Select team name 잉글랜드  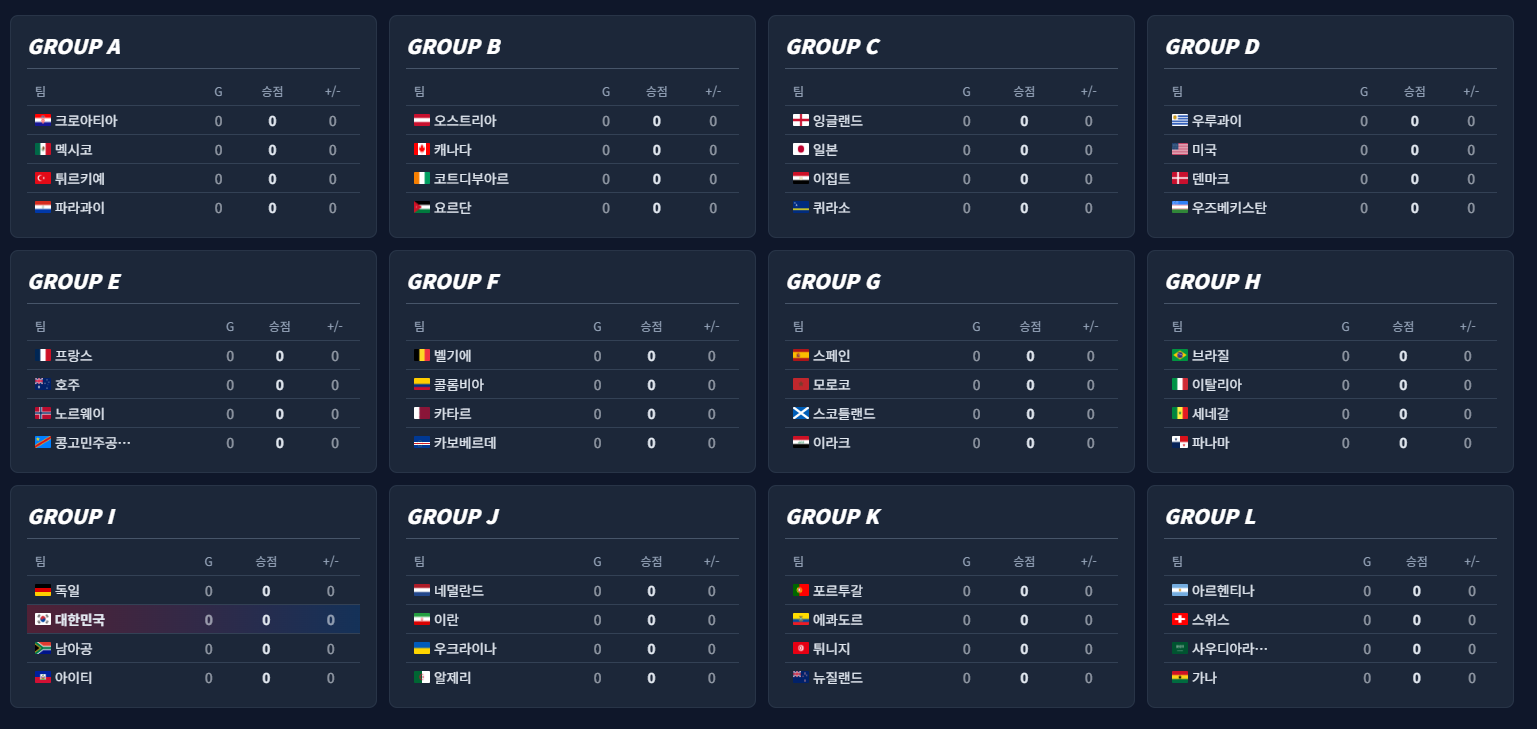[838, 121]
